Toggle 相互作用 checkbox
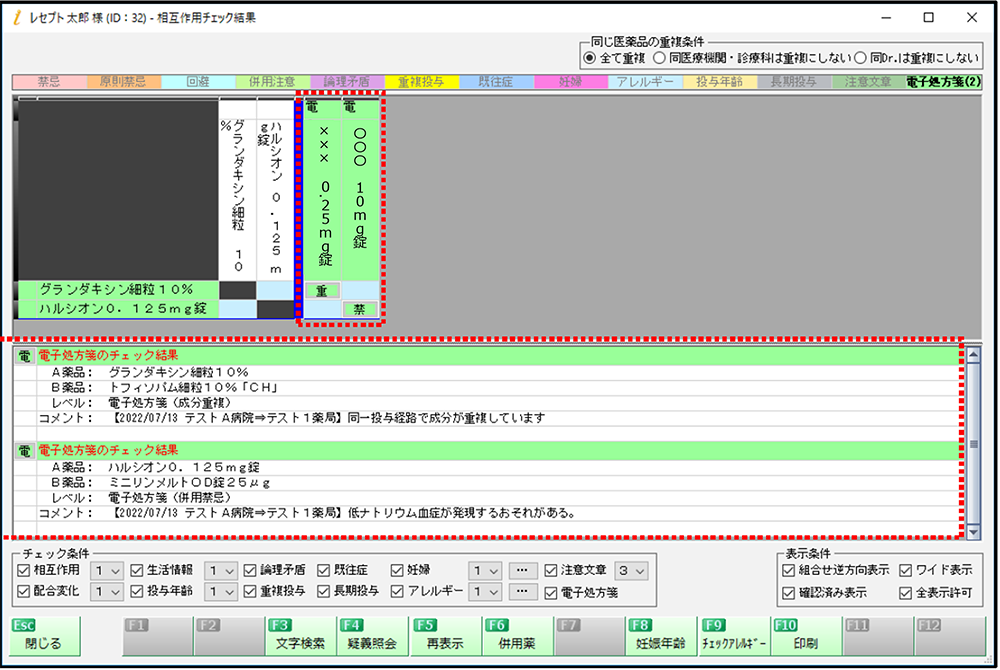 pyautogui.click(x=24, y=570)
